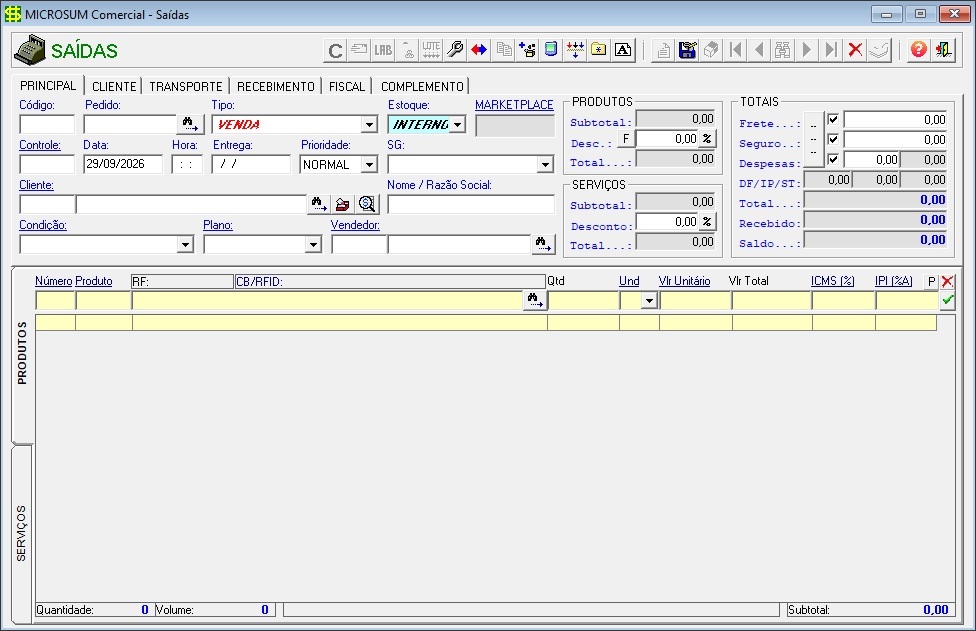Viewport: 976px width, 631px height.
Task: Open the Plano dropdown
Action: click(x=313, y=245)
